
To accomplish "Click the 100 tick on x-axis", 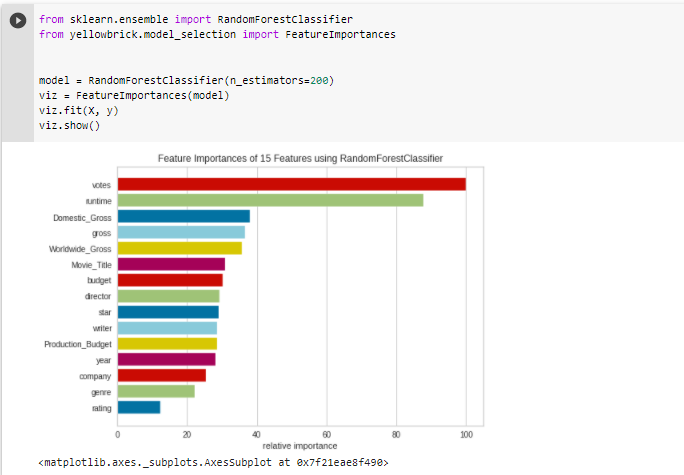I will [x=466, y=434].
